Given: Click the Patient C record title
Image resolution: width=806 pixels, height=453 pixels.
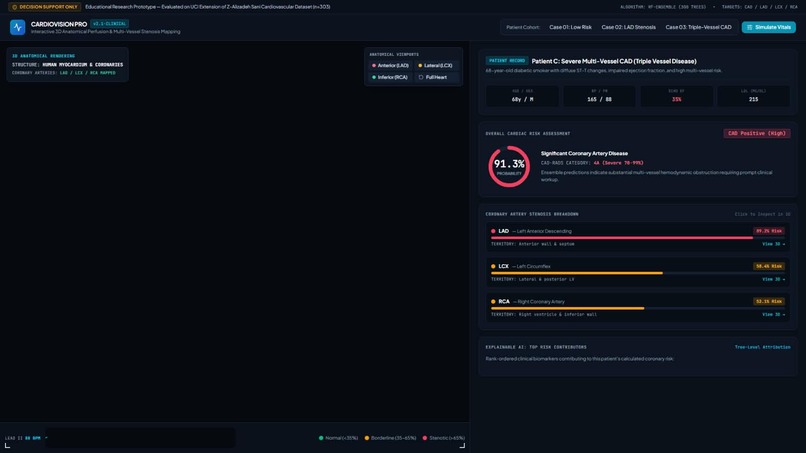Looking at the screenshot, I should (614, 61).
